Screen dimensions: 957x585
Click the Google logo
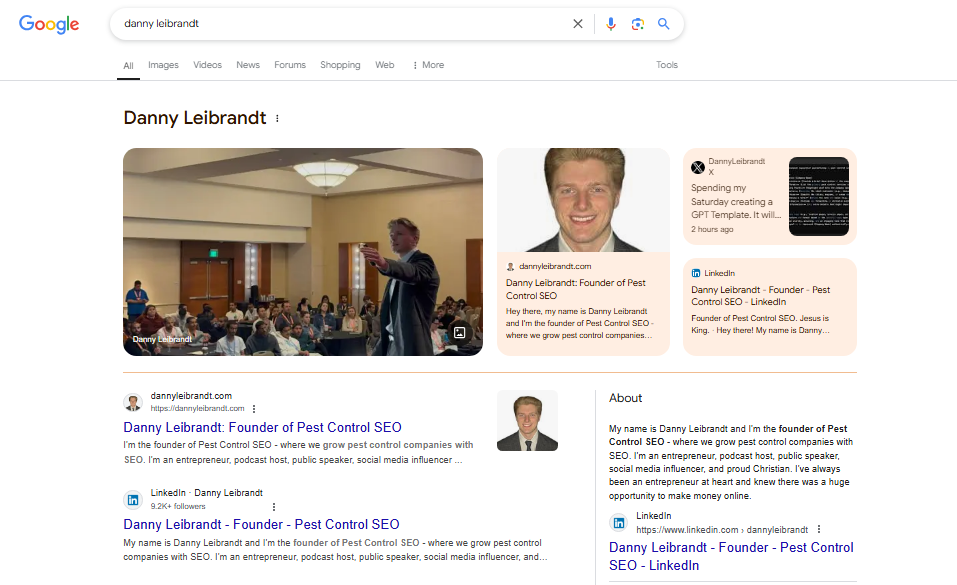49,24
